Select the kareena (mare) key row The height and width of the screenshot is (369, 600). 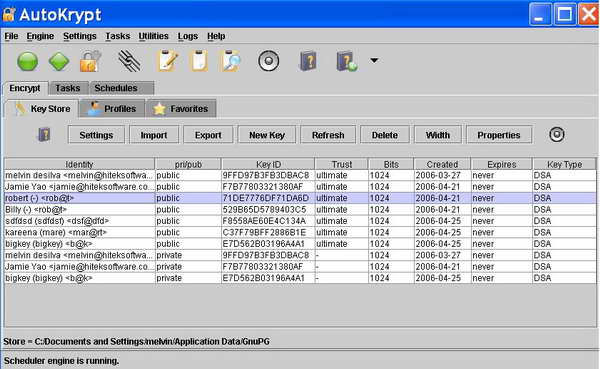300,232
